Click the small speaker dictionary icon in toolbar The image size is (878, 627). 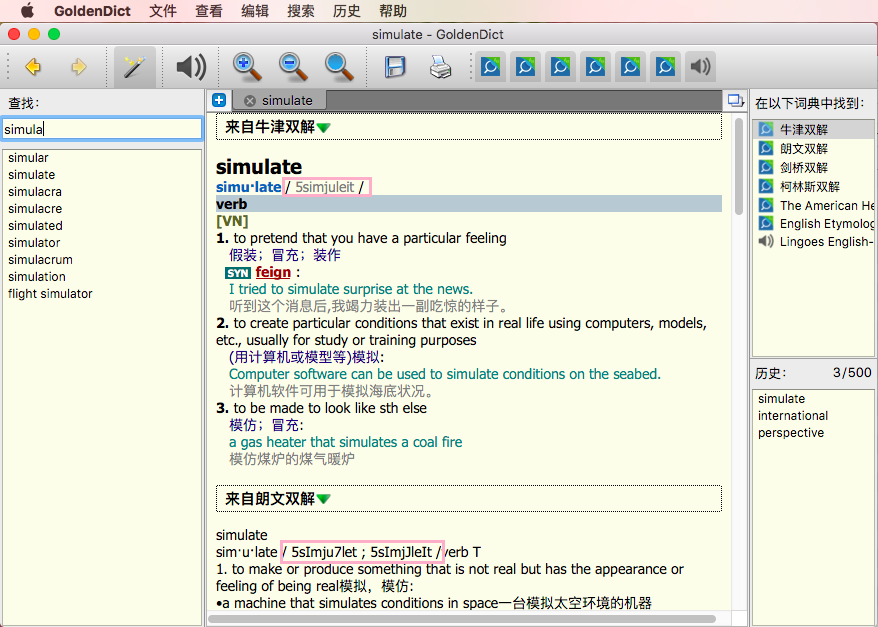click(700, 67)
